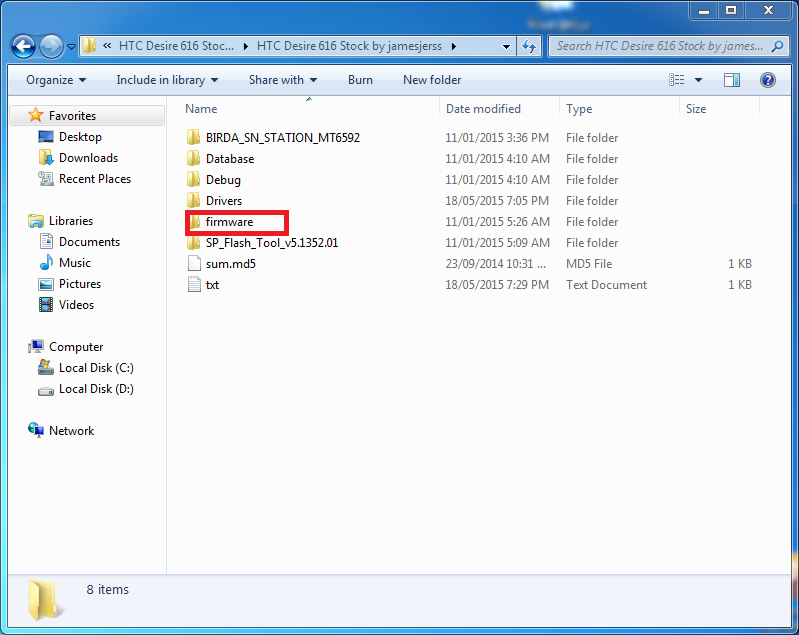This screenshot has width=799, height=635.
Task: Click the 18/05/2015 7:05 PM date
Action: (x=497, y=201)
